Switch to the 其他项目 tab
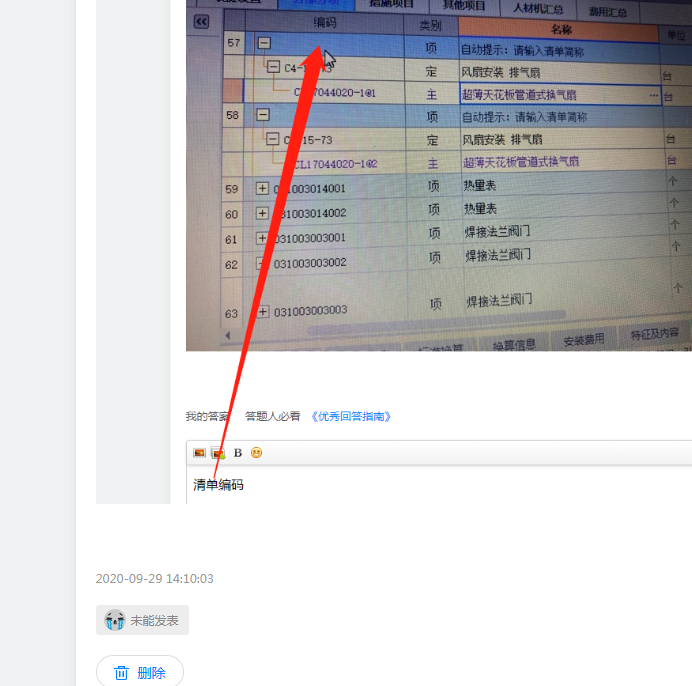Image resolution: width=692 pixels, height=686 pixels. (464, 5)
